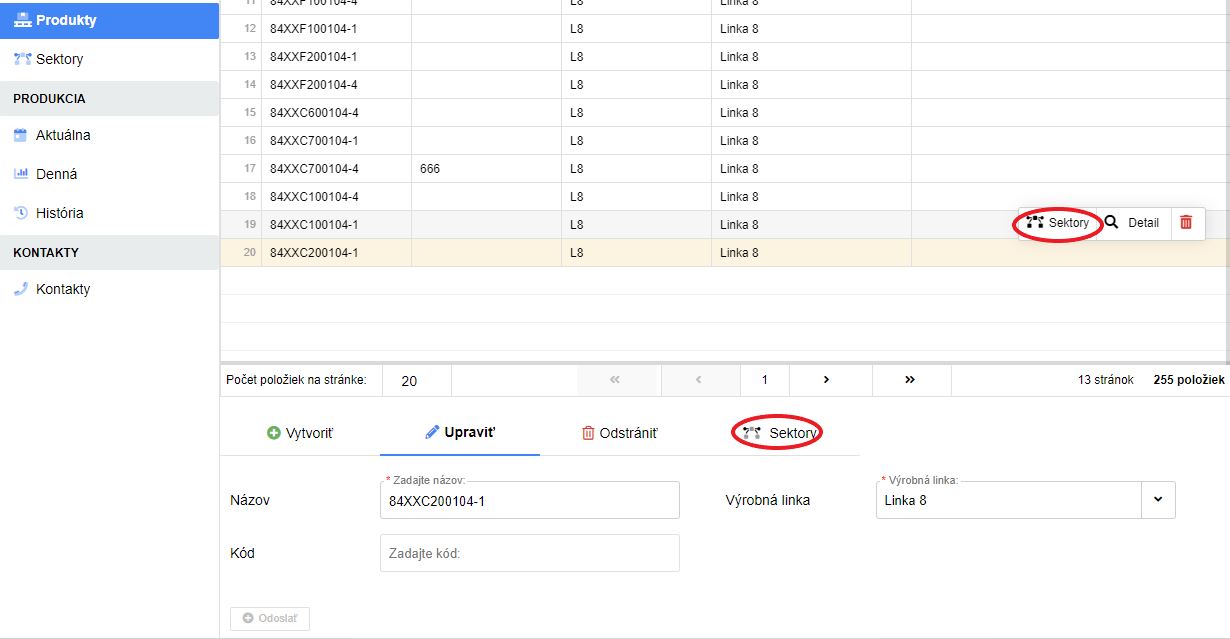Open Aktuálna production view

(x=63, y=135)
